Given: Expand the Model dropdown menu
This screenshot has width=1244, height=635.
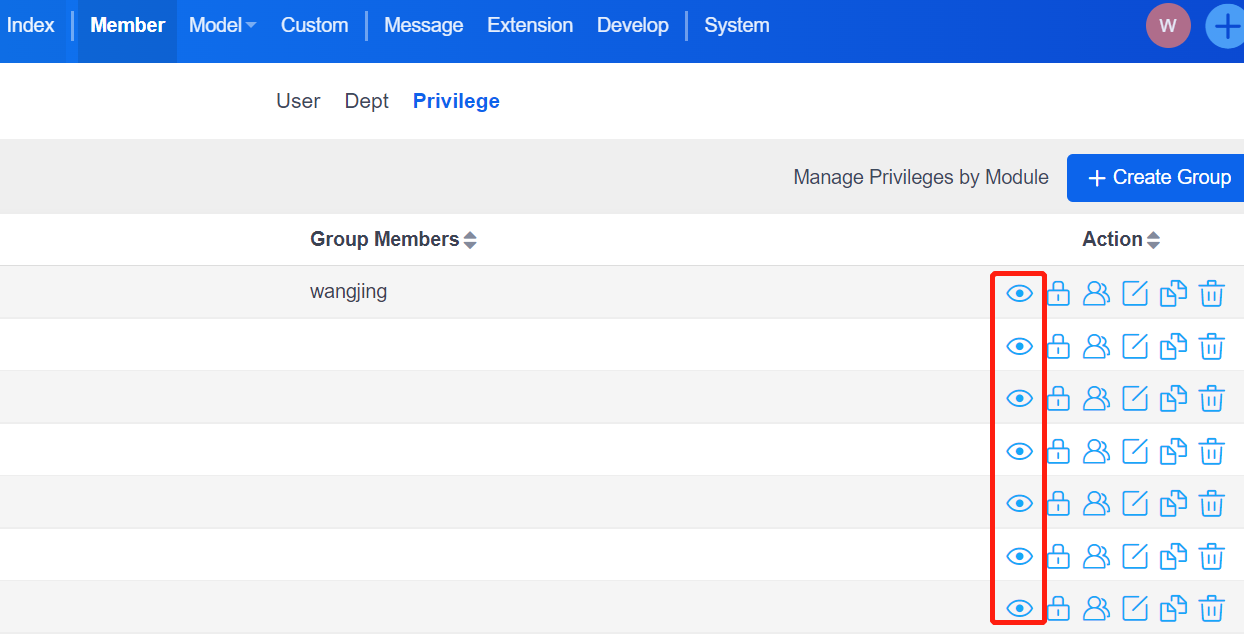Looking at the screenshot, I should point(222,26).
